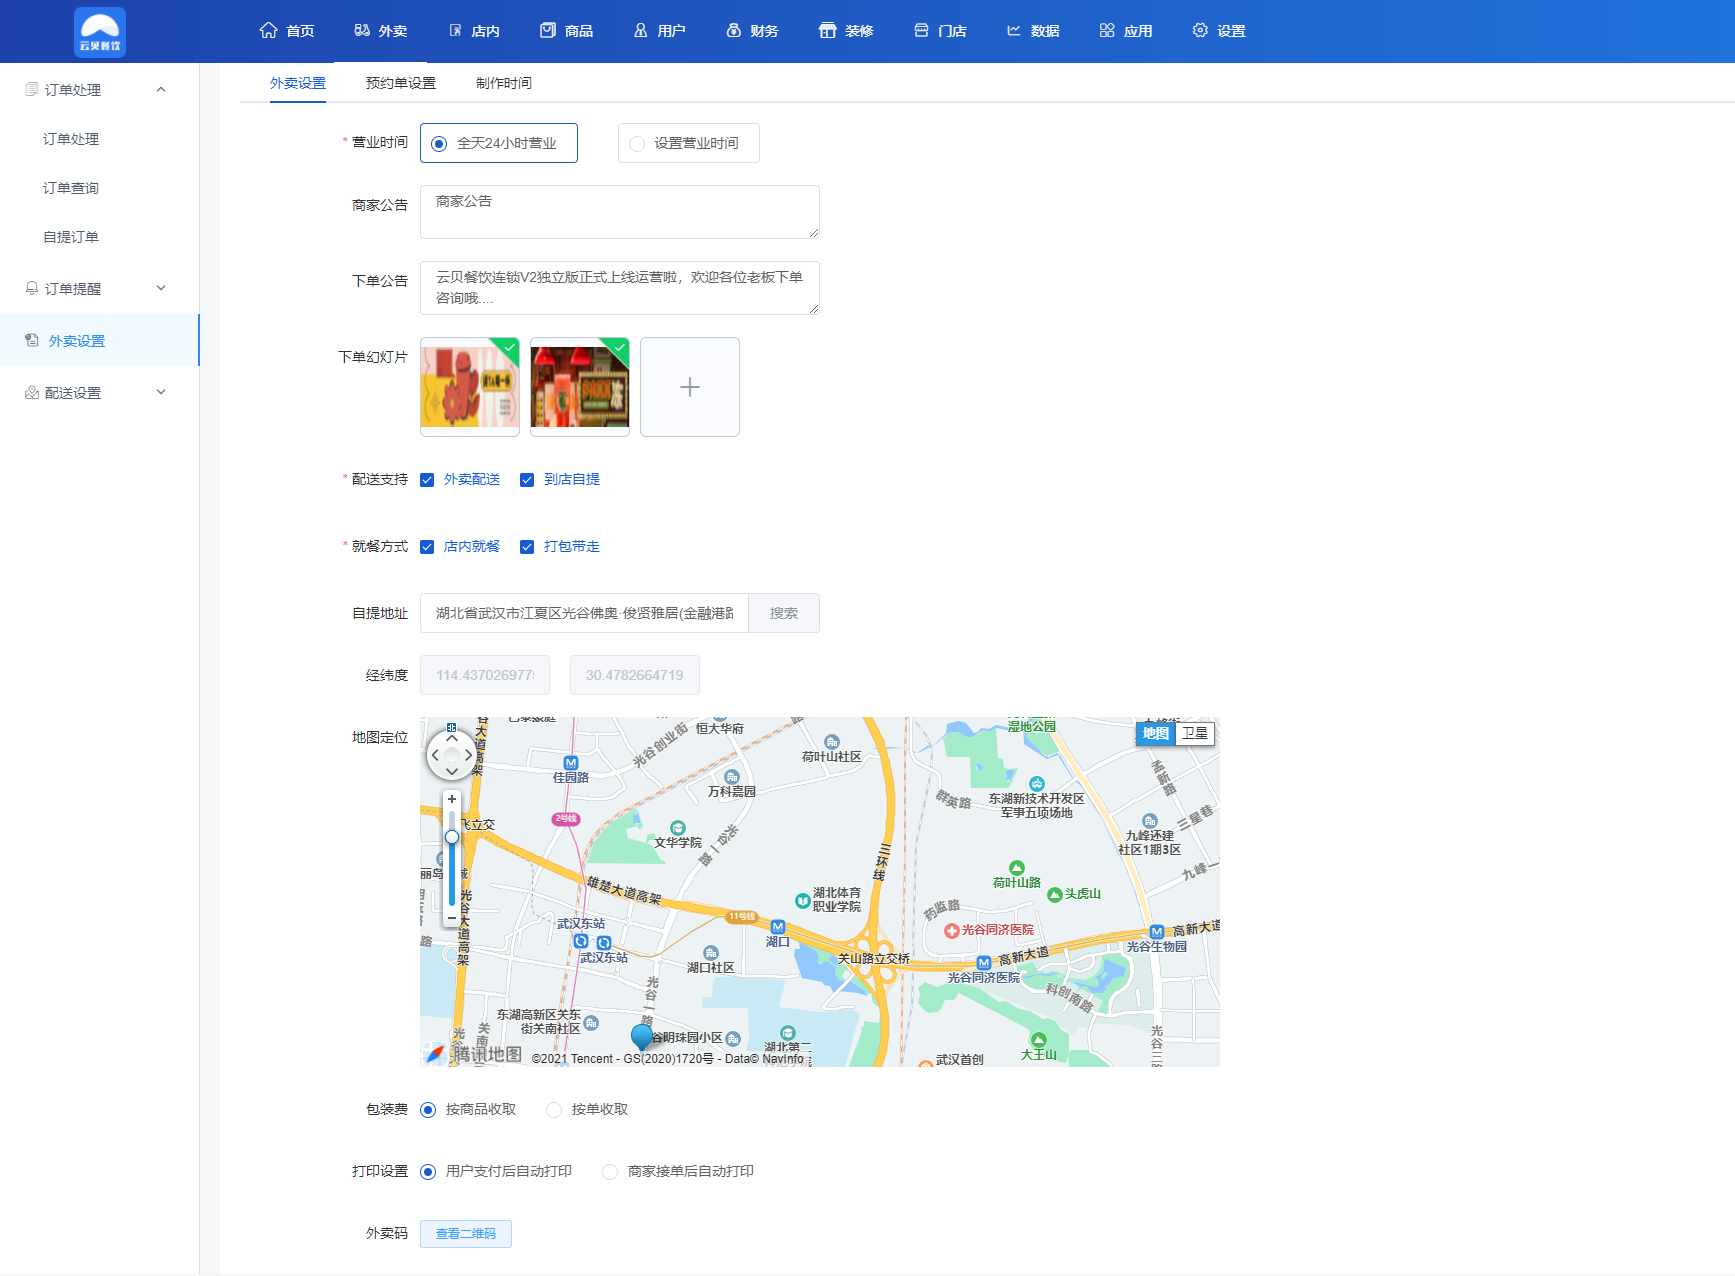Select 按单收取 packaging fee option
This screenshot has height=1276, width=1735.
(554, 1110)
